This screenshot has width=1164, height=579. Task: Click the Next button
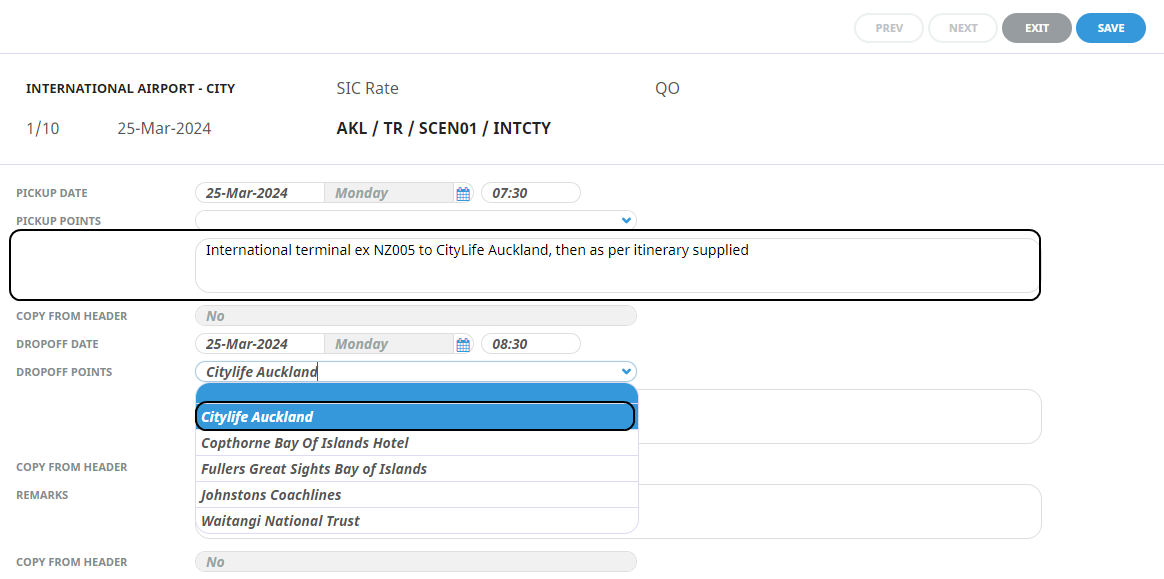click(963, 28)
